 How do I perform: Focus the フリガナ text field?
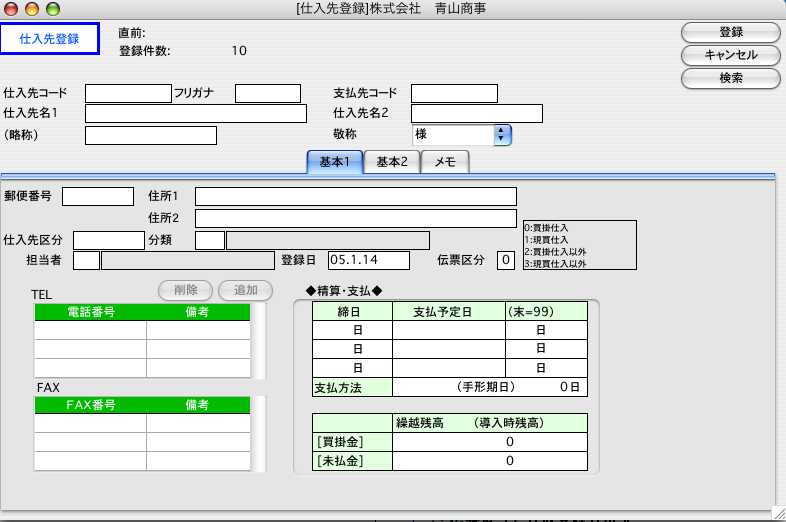267,93
